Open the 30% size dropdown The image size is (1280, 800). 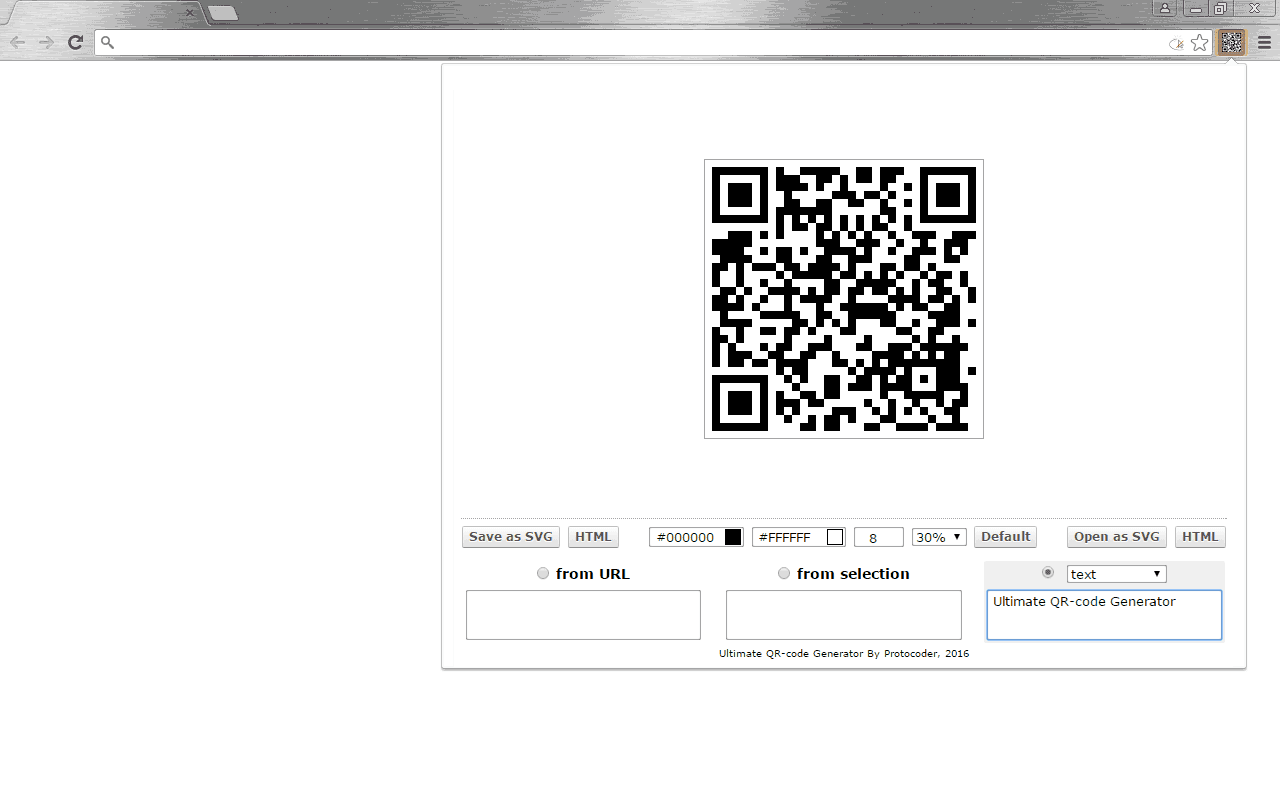pyautogui.click(x=939, y=537)
